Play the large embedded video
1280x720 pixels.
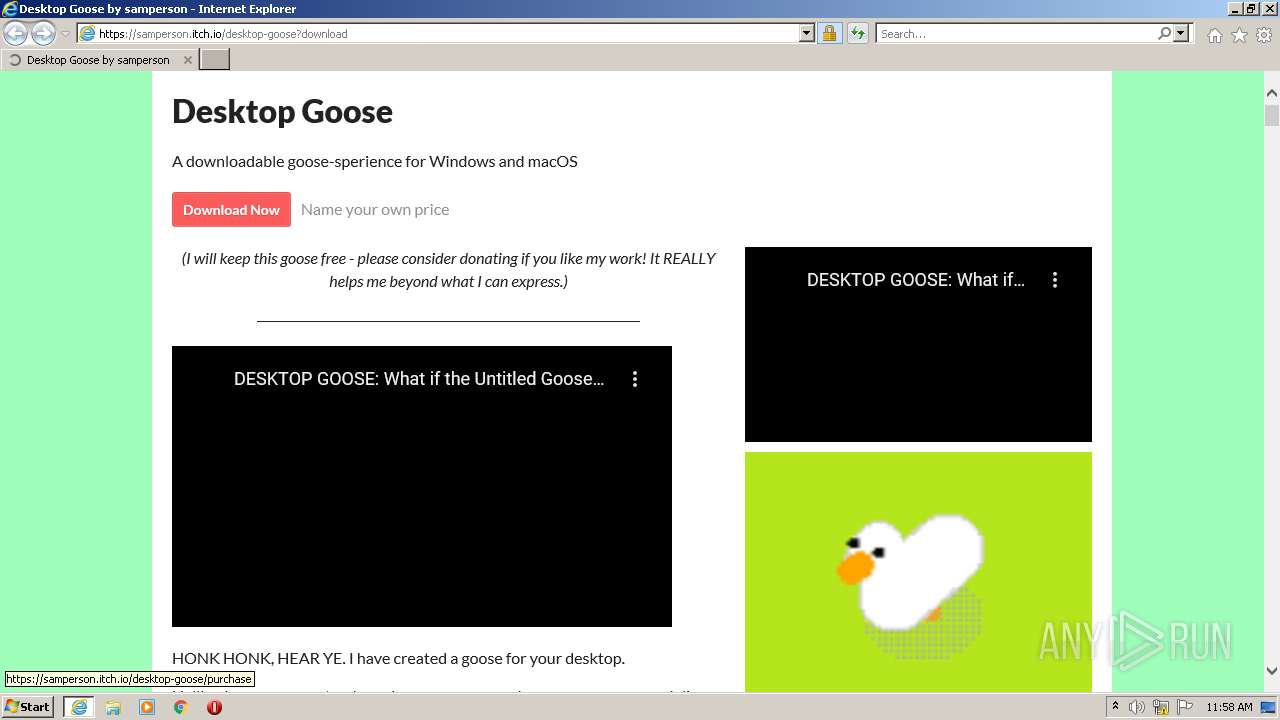tap(422, 486)
